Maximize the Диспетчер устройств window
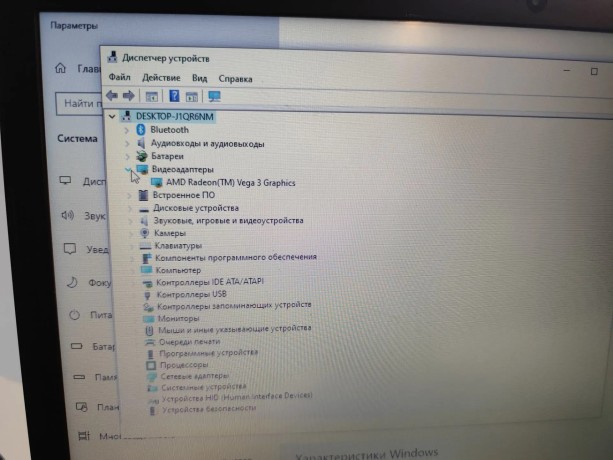The width and height of the screenshot is (613, 460). click(x=594, y=72)
